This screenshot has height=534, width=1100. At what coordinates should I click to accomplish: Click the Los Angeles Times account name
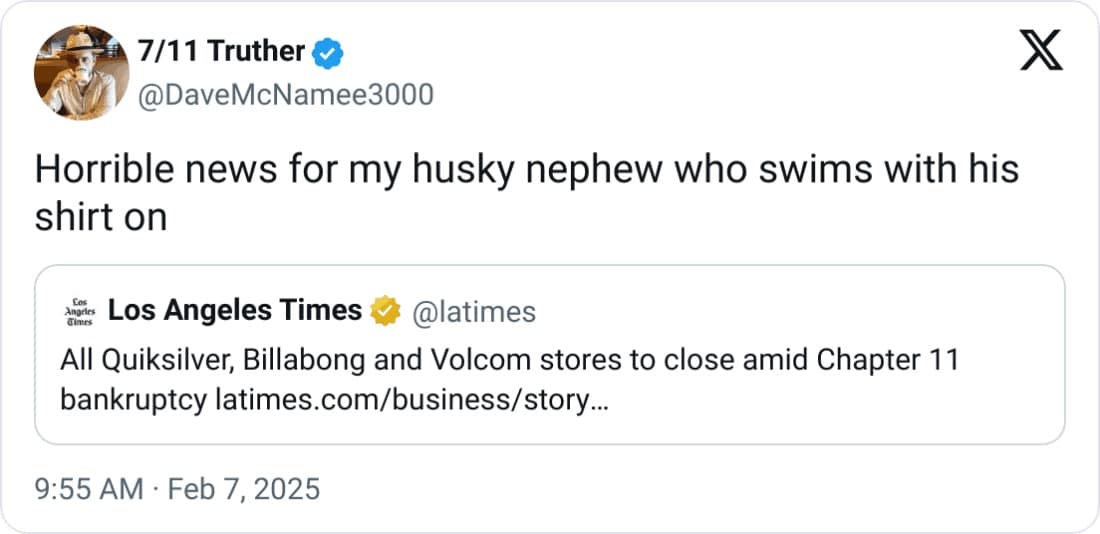(x=234, y=311)
